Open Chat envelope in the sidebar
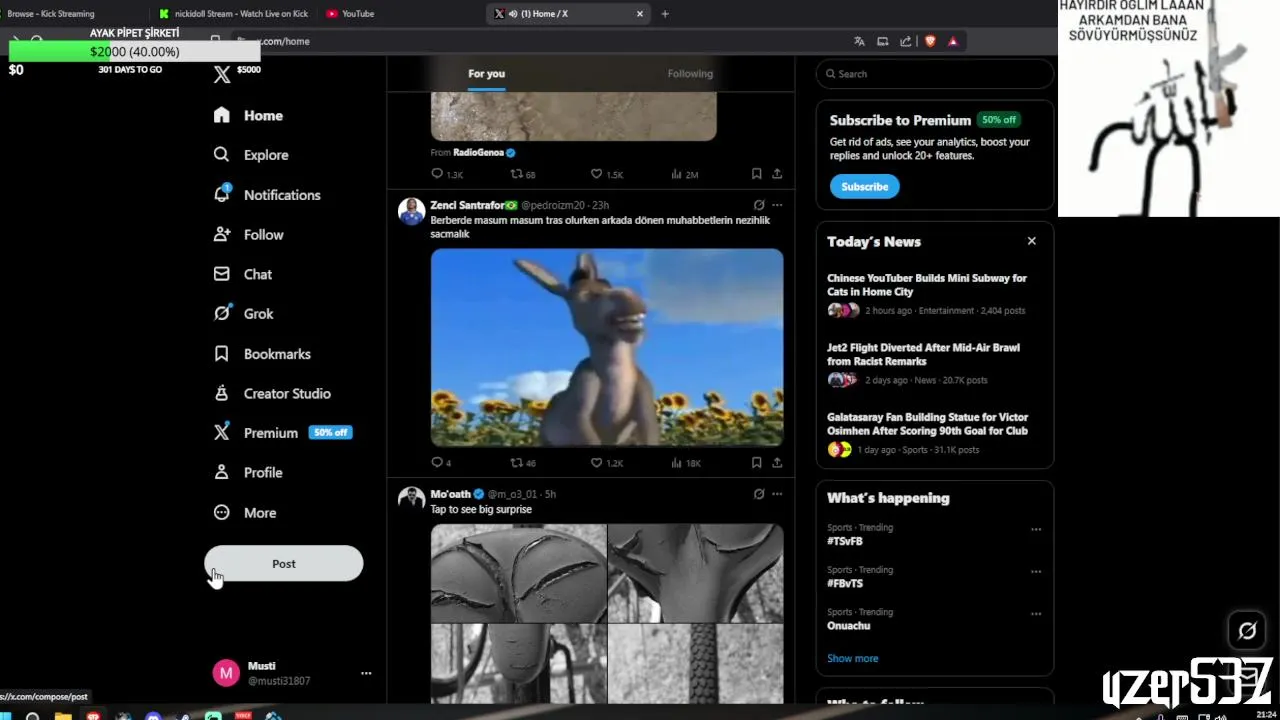This screenshot has width=1280, height=720. tap(222, 274)
